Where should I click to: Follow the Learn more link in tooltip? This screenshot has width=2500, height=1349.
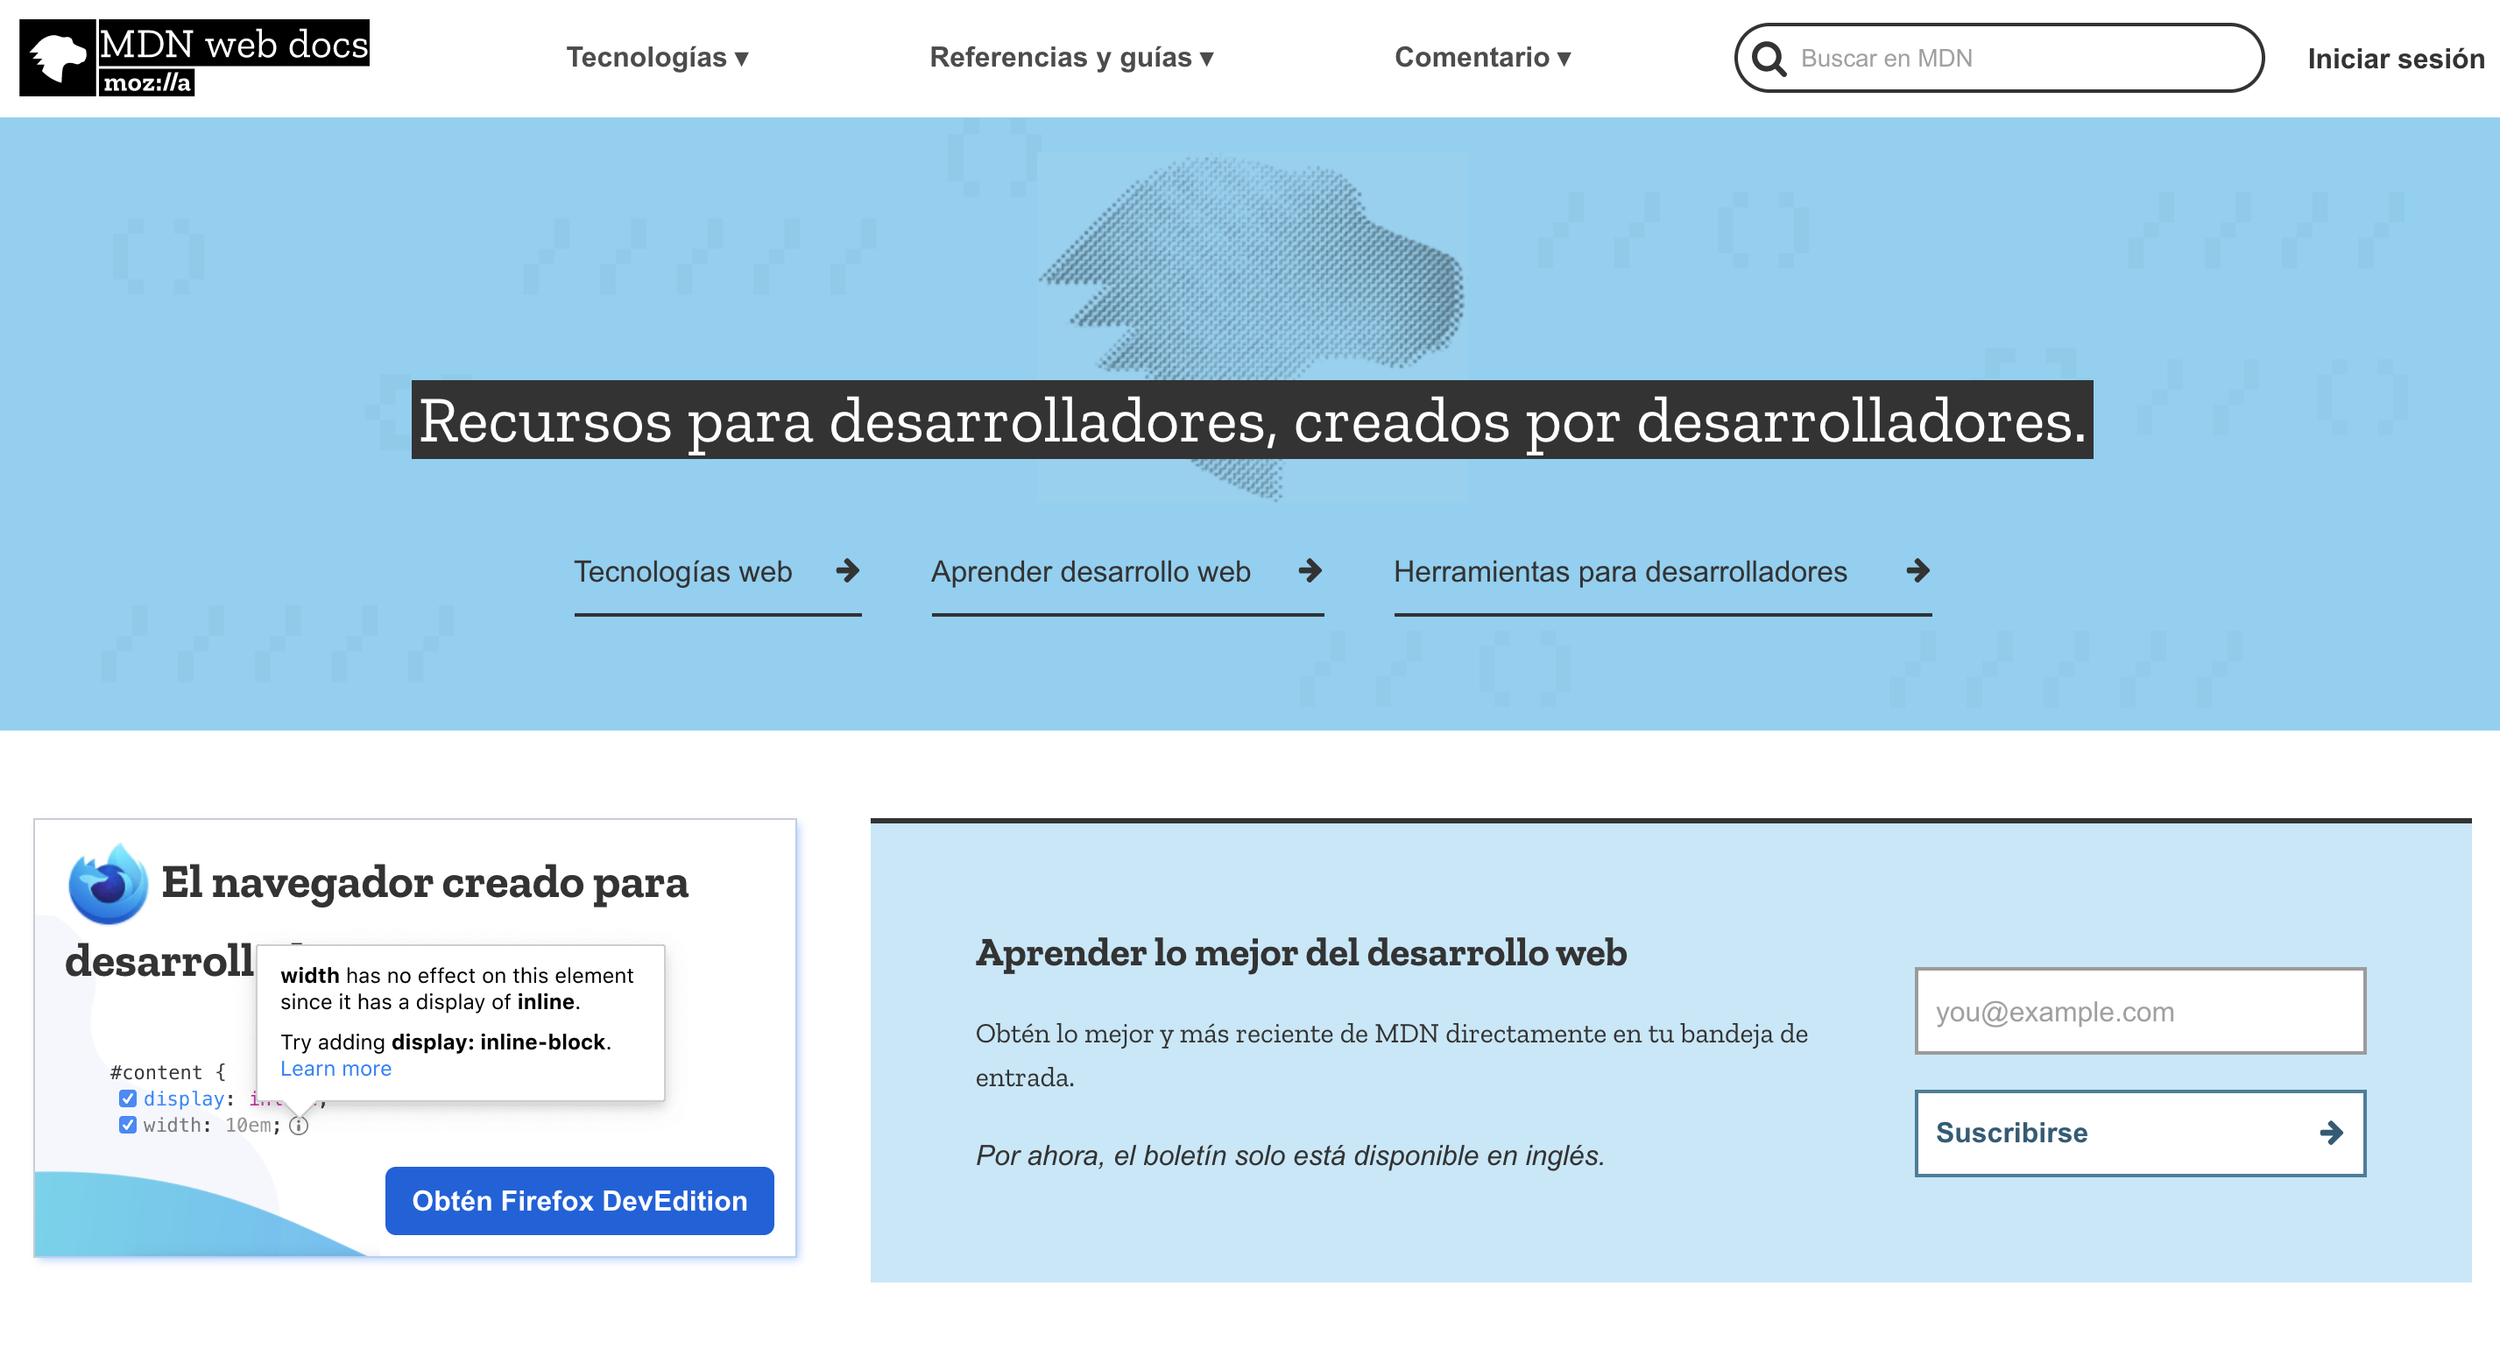tap(336, 1069)
